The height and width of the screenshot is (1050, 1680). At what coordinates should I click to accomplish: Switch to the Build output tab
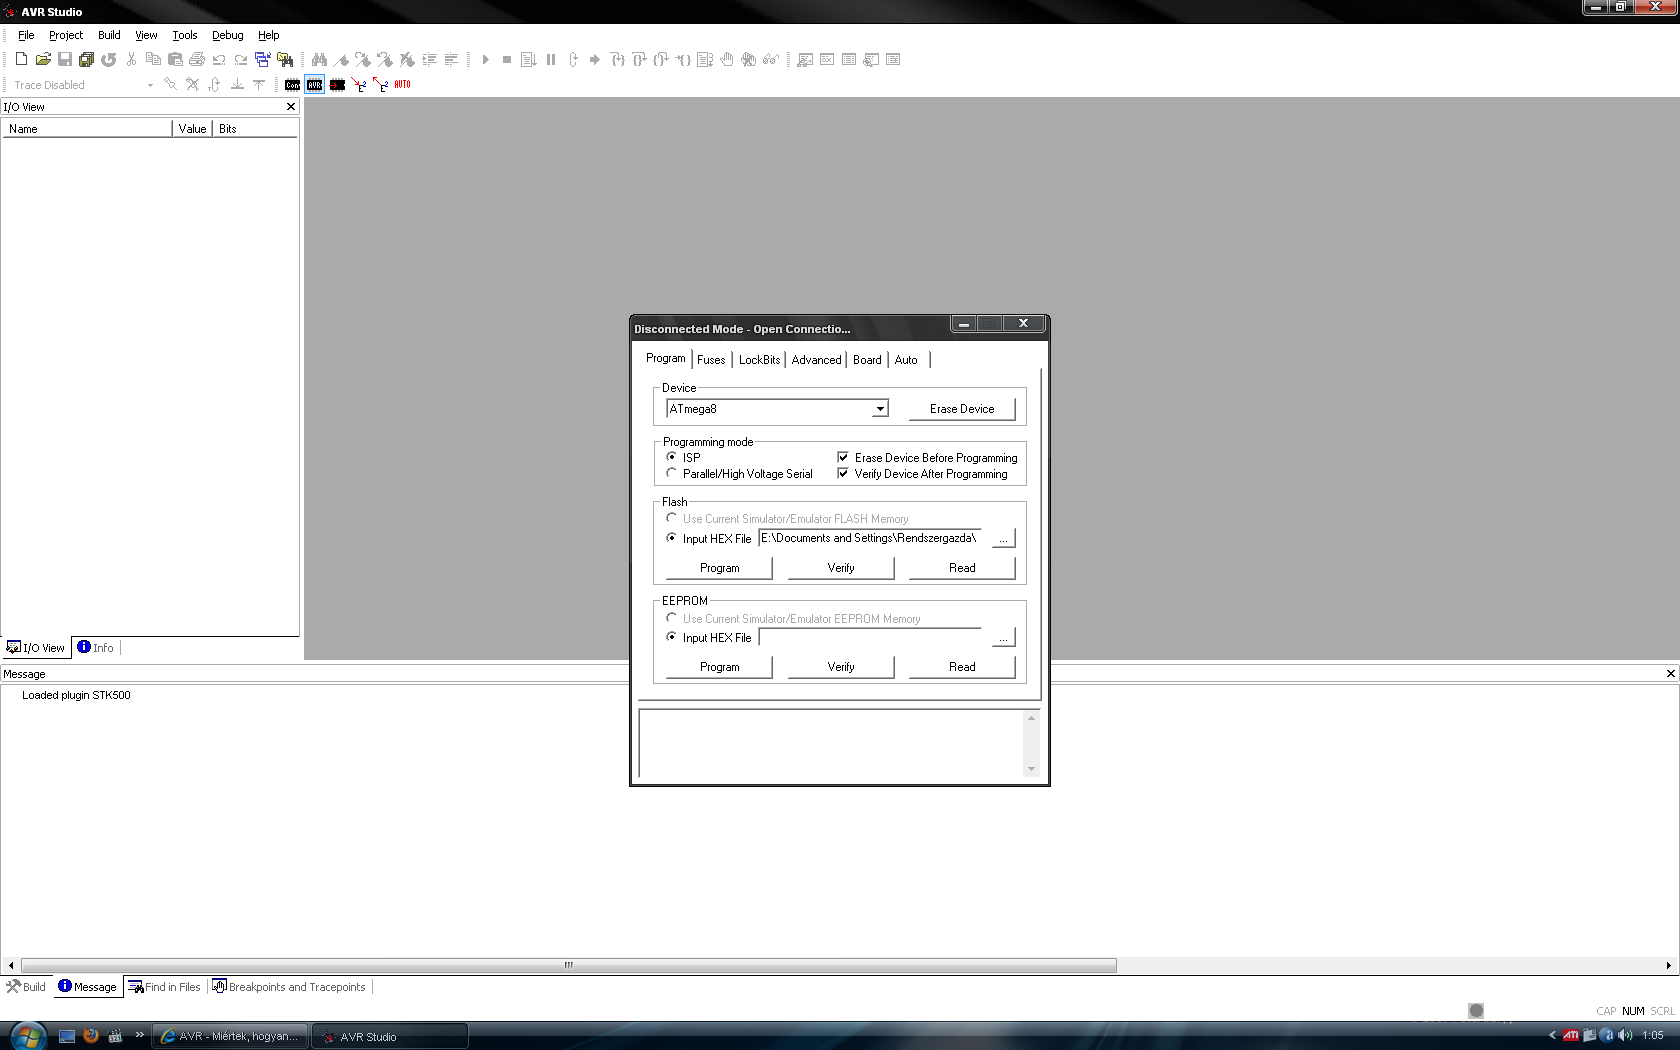pos(26,987)
